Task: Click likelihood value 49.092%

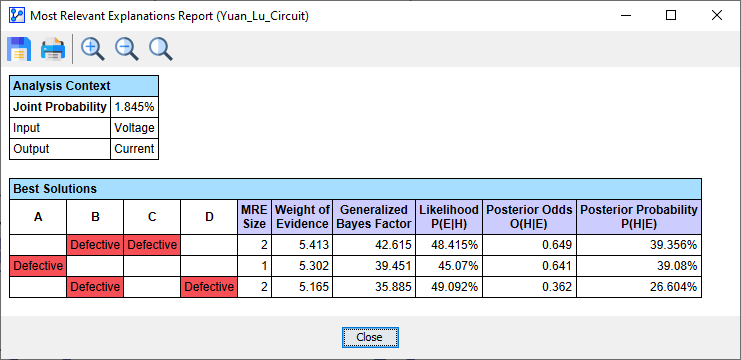Action: coord(449,287)
